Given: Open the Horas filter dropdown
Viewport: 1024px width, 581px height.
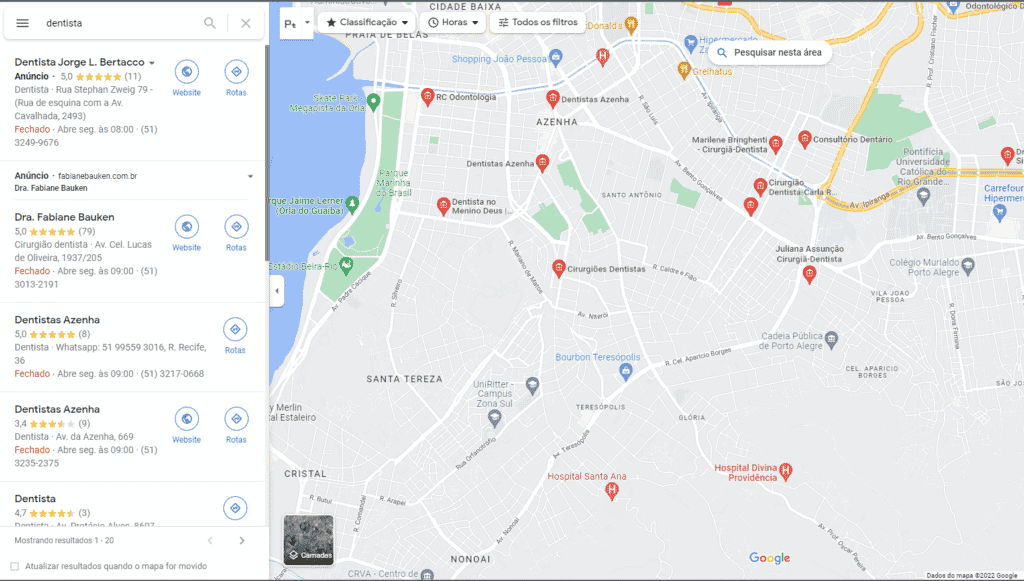Looking at the screenshot, I should pos(453,22).
